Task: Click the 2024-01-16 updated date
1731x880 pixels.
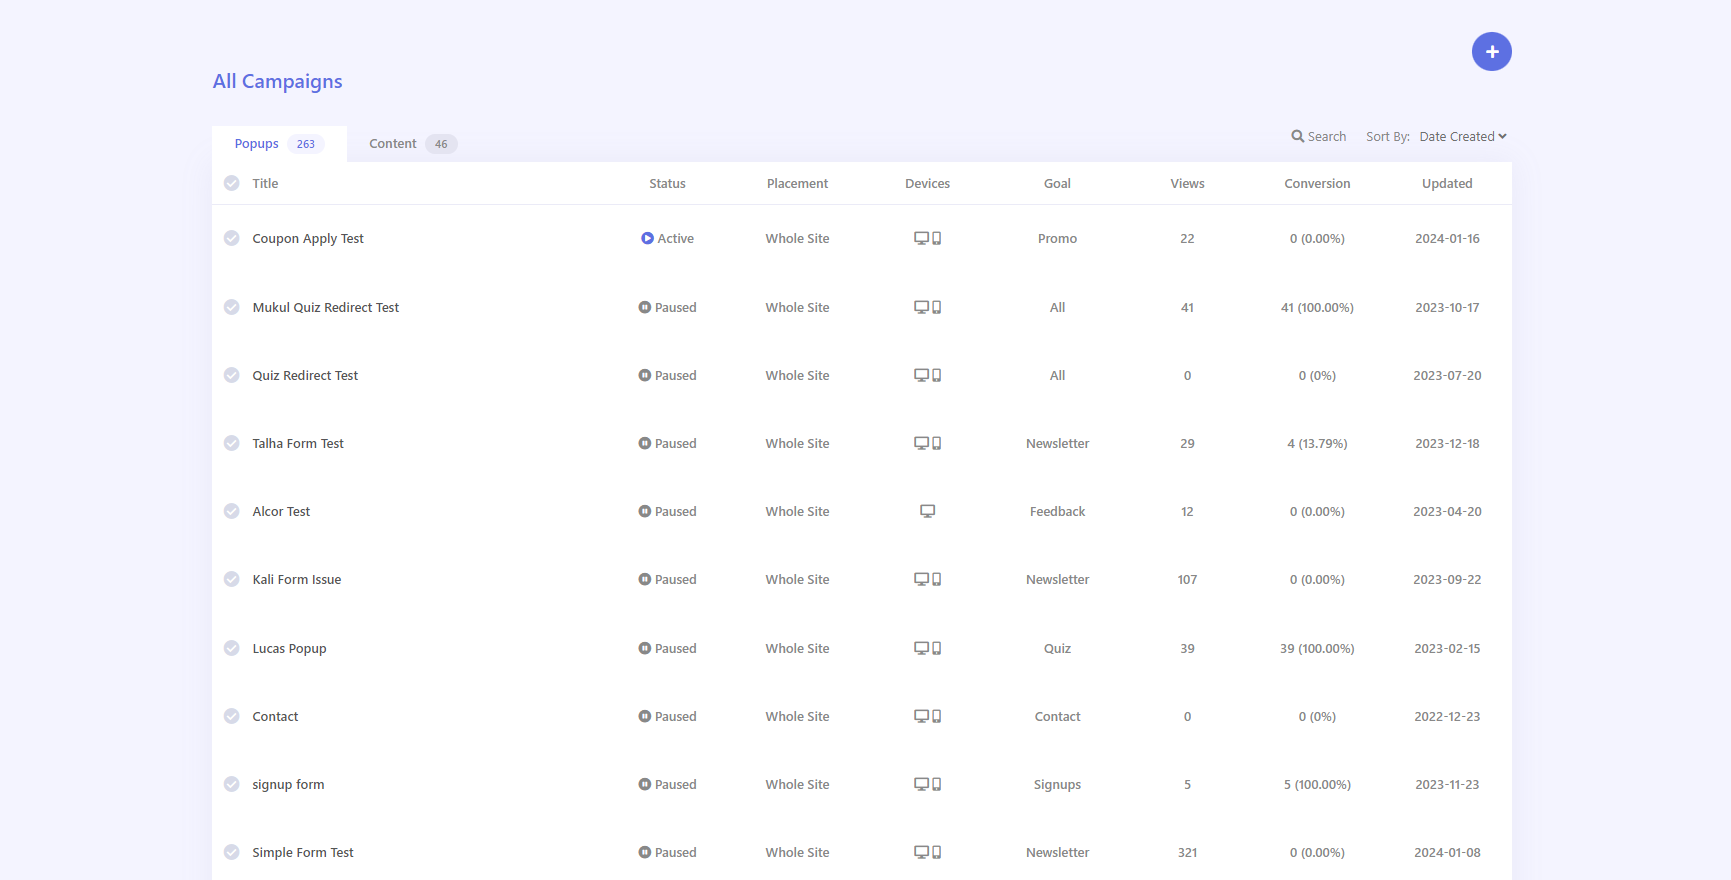Action: [1447, 238]
